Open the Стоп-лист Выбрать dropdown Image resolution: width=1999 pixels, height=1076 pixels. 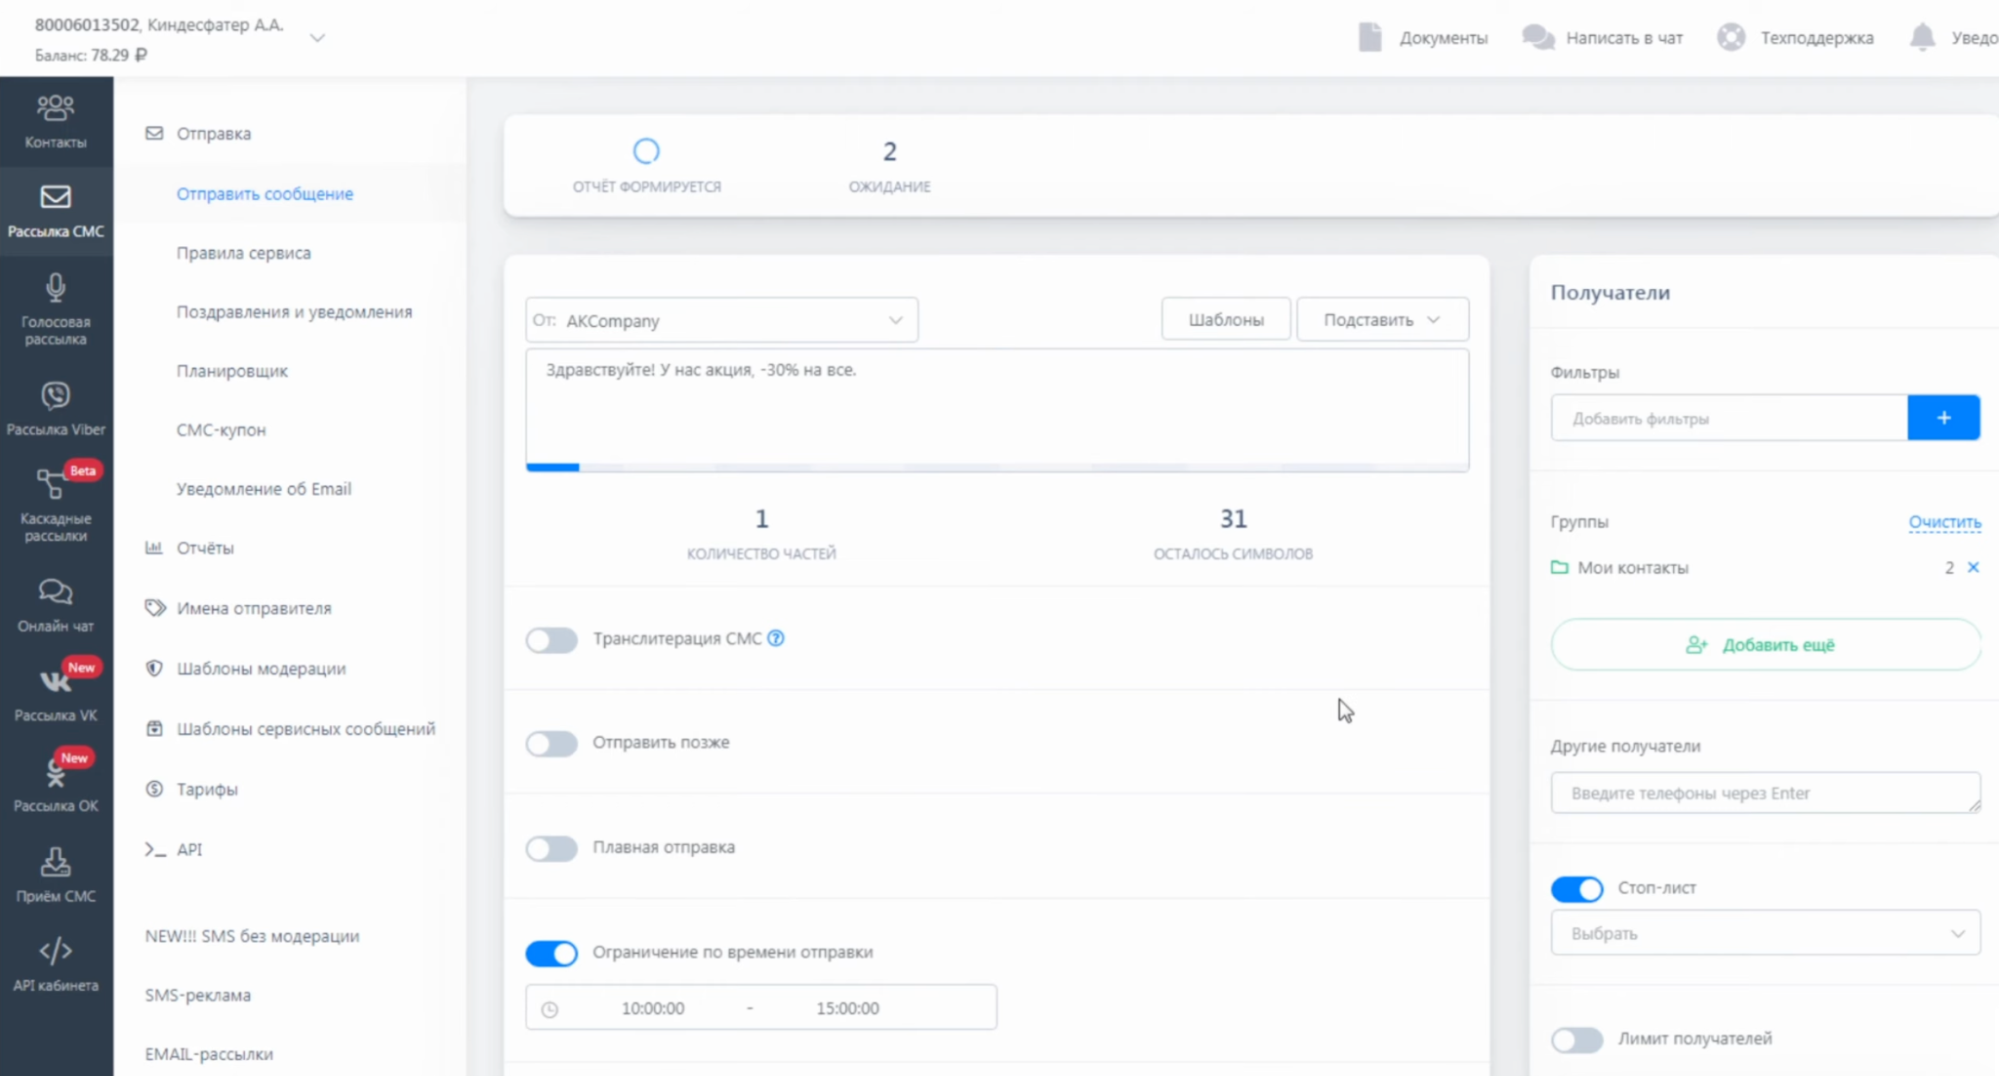tap(1765, 933)
